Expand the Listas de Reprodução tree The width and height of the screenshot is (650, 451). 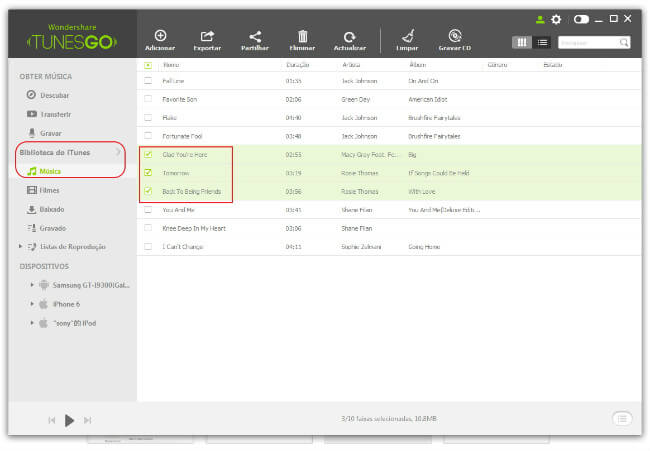click(20, 246)
